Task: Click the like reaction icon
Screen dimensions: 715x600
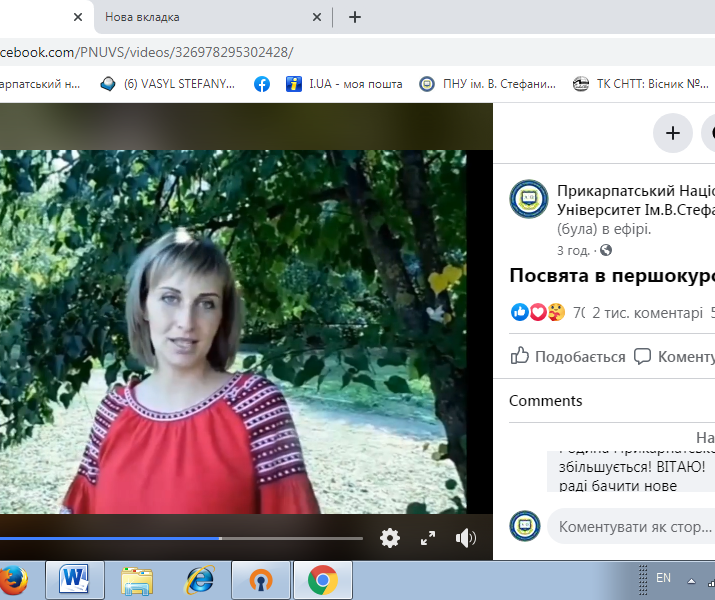Action: 519,312
